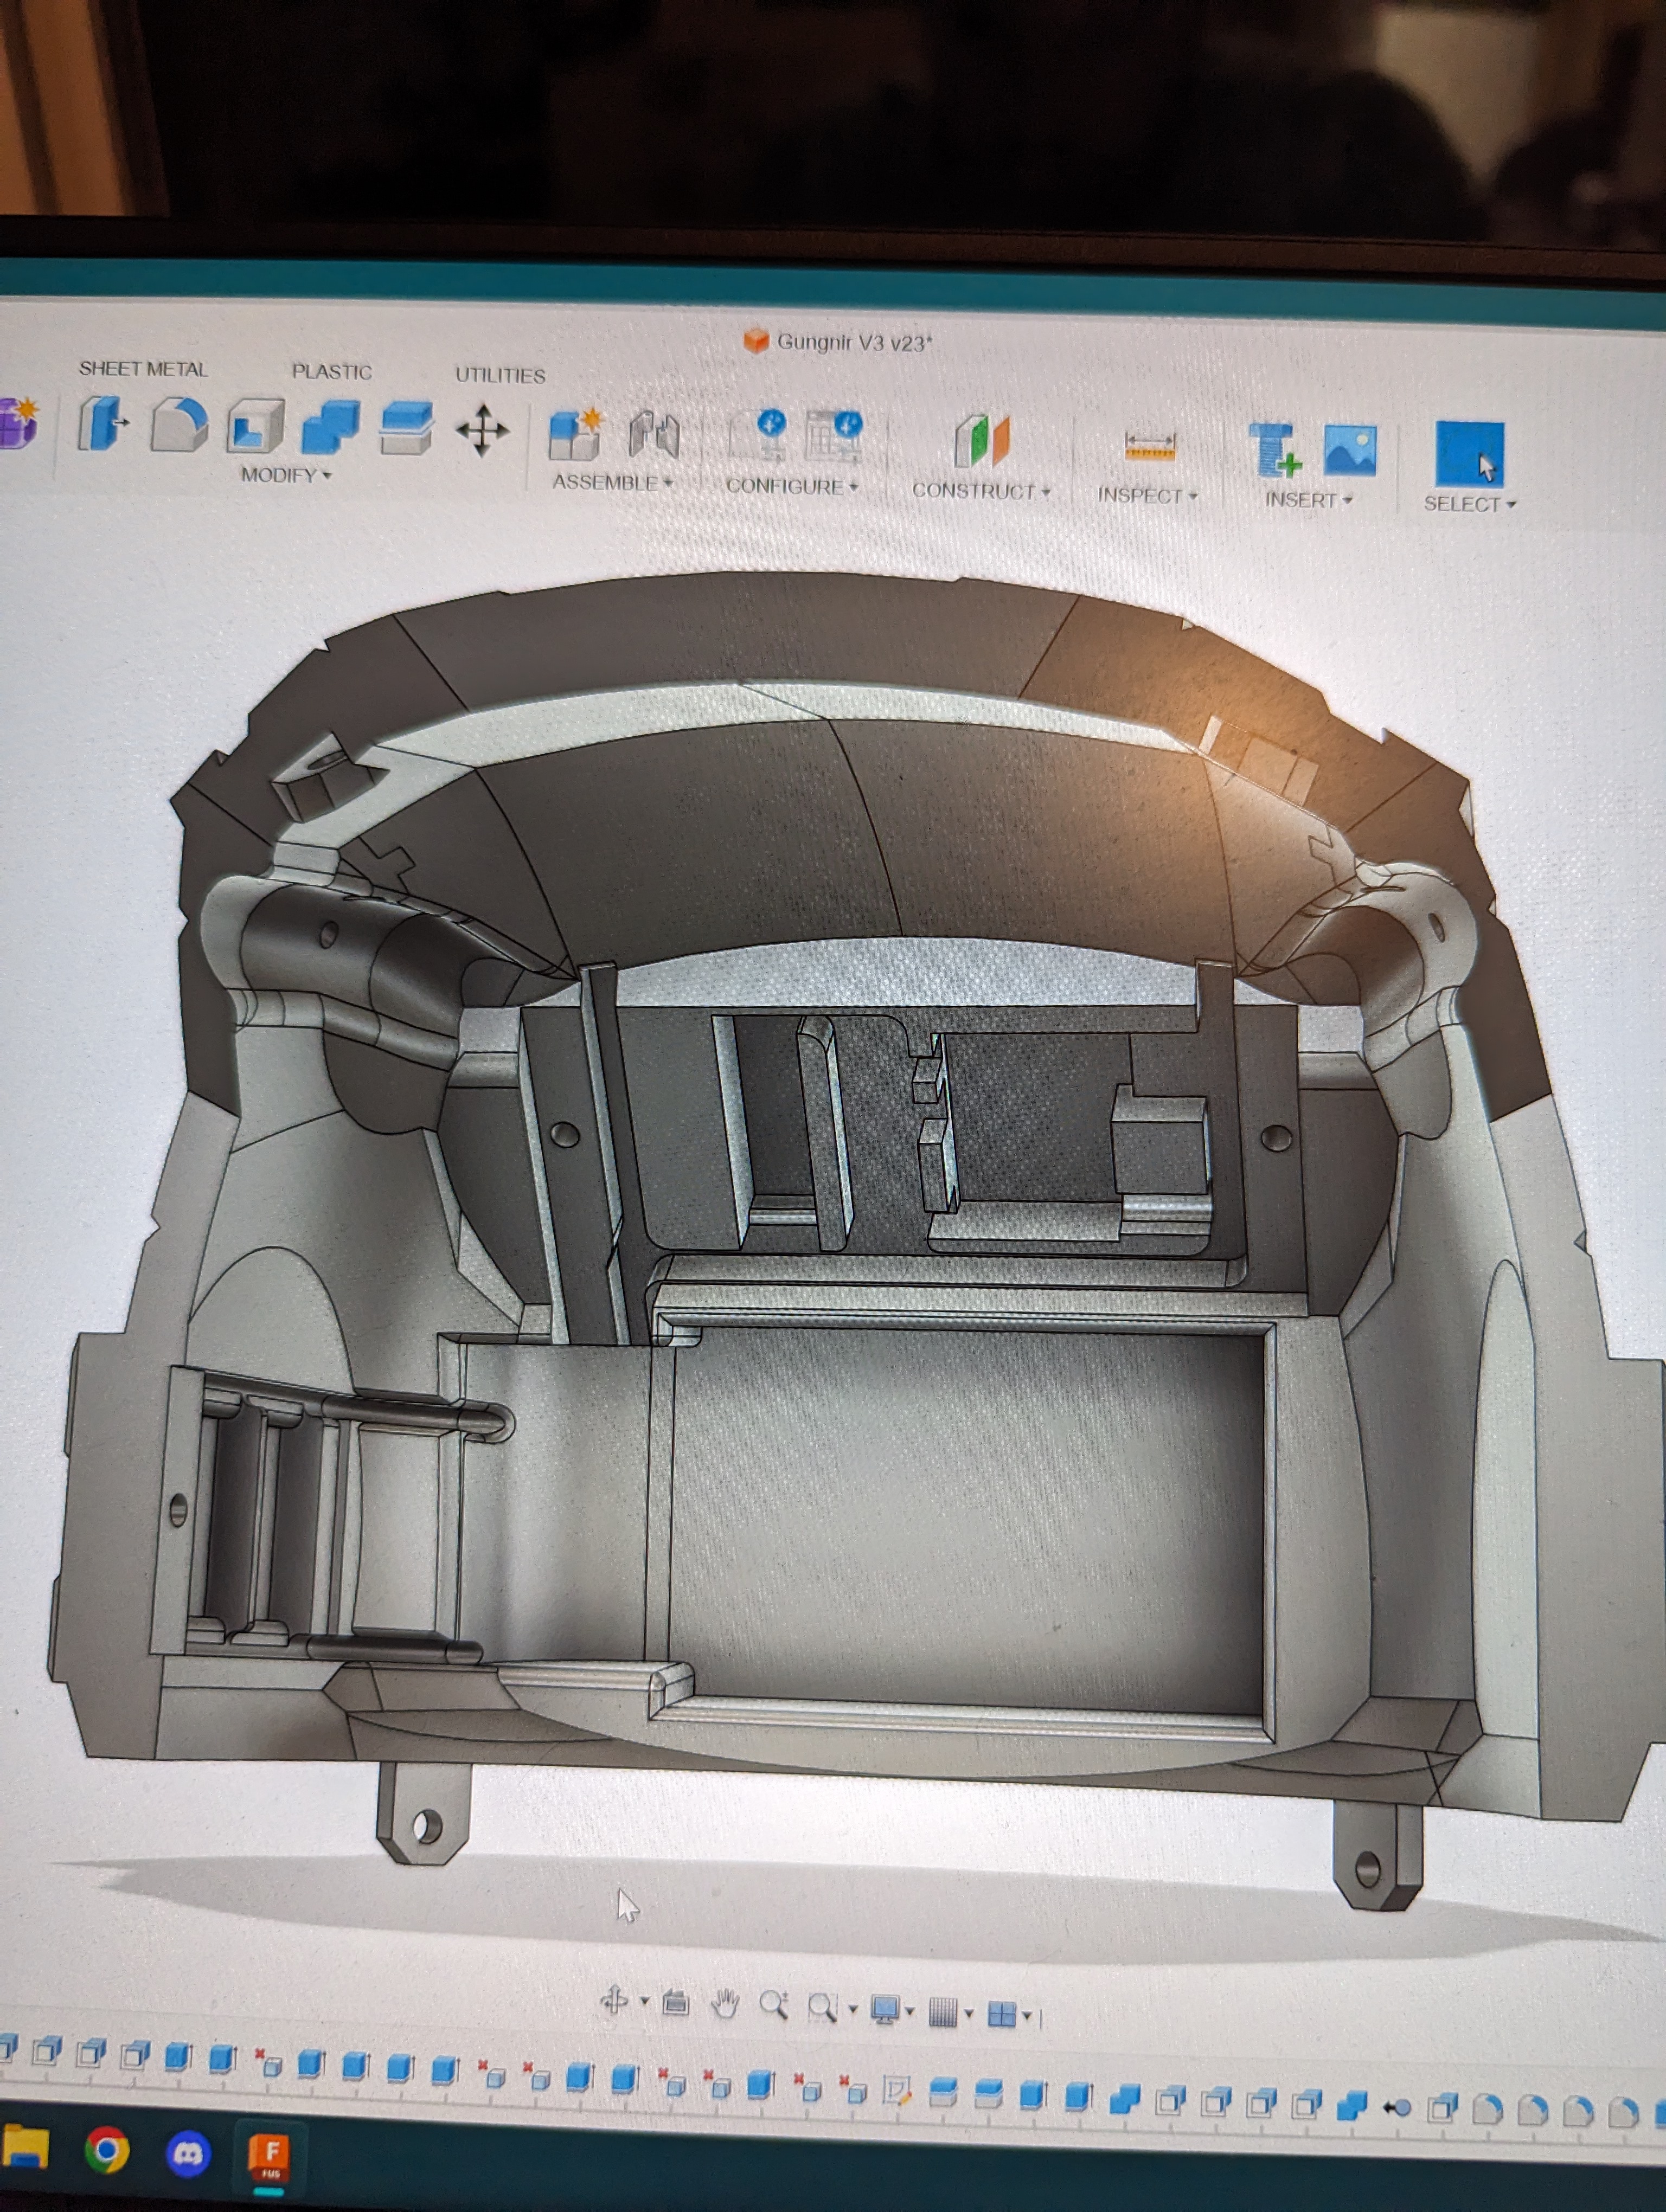Switch to the PLASTIC tab

pos(331,372)
